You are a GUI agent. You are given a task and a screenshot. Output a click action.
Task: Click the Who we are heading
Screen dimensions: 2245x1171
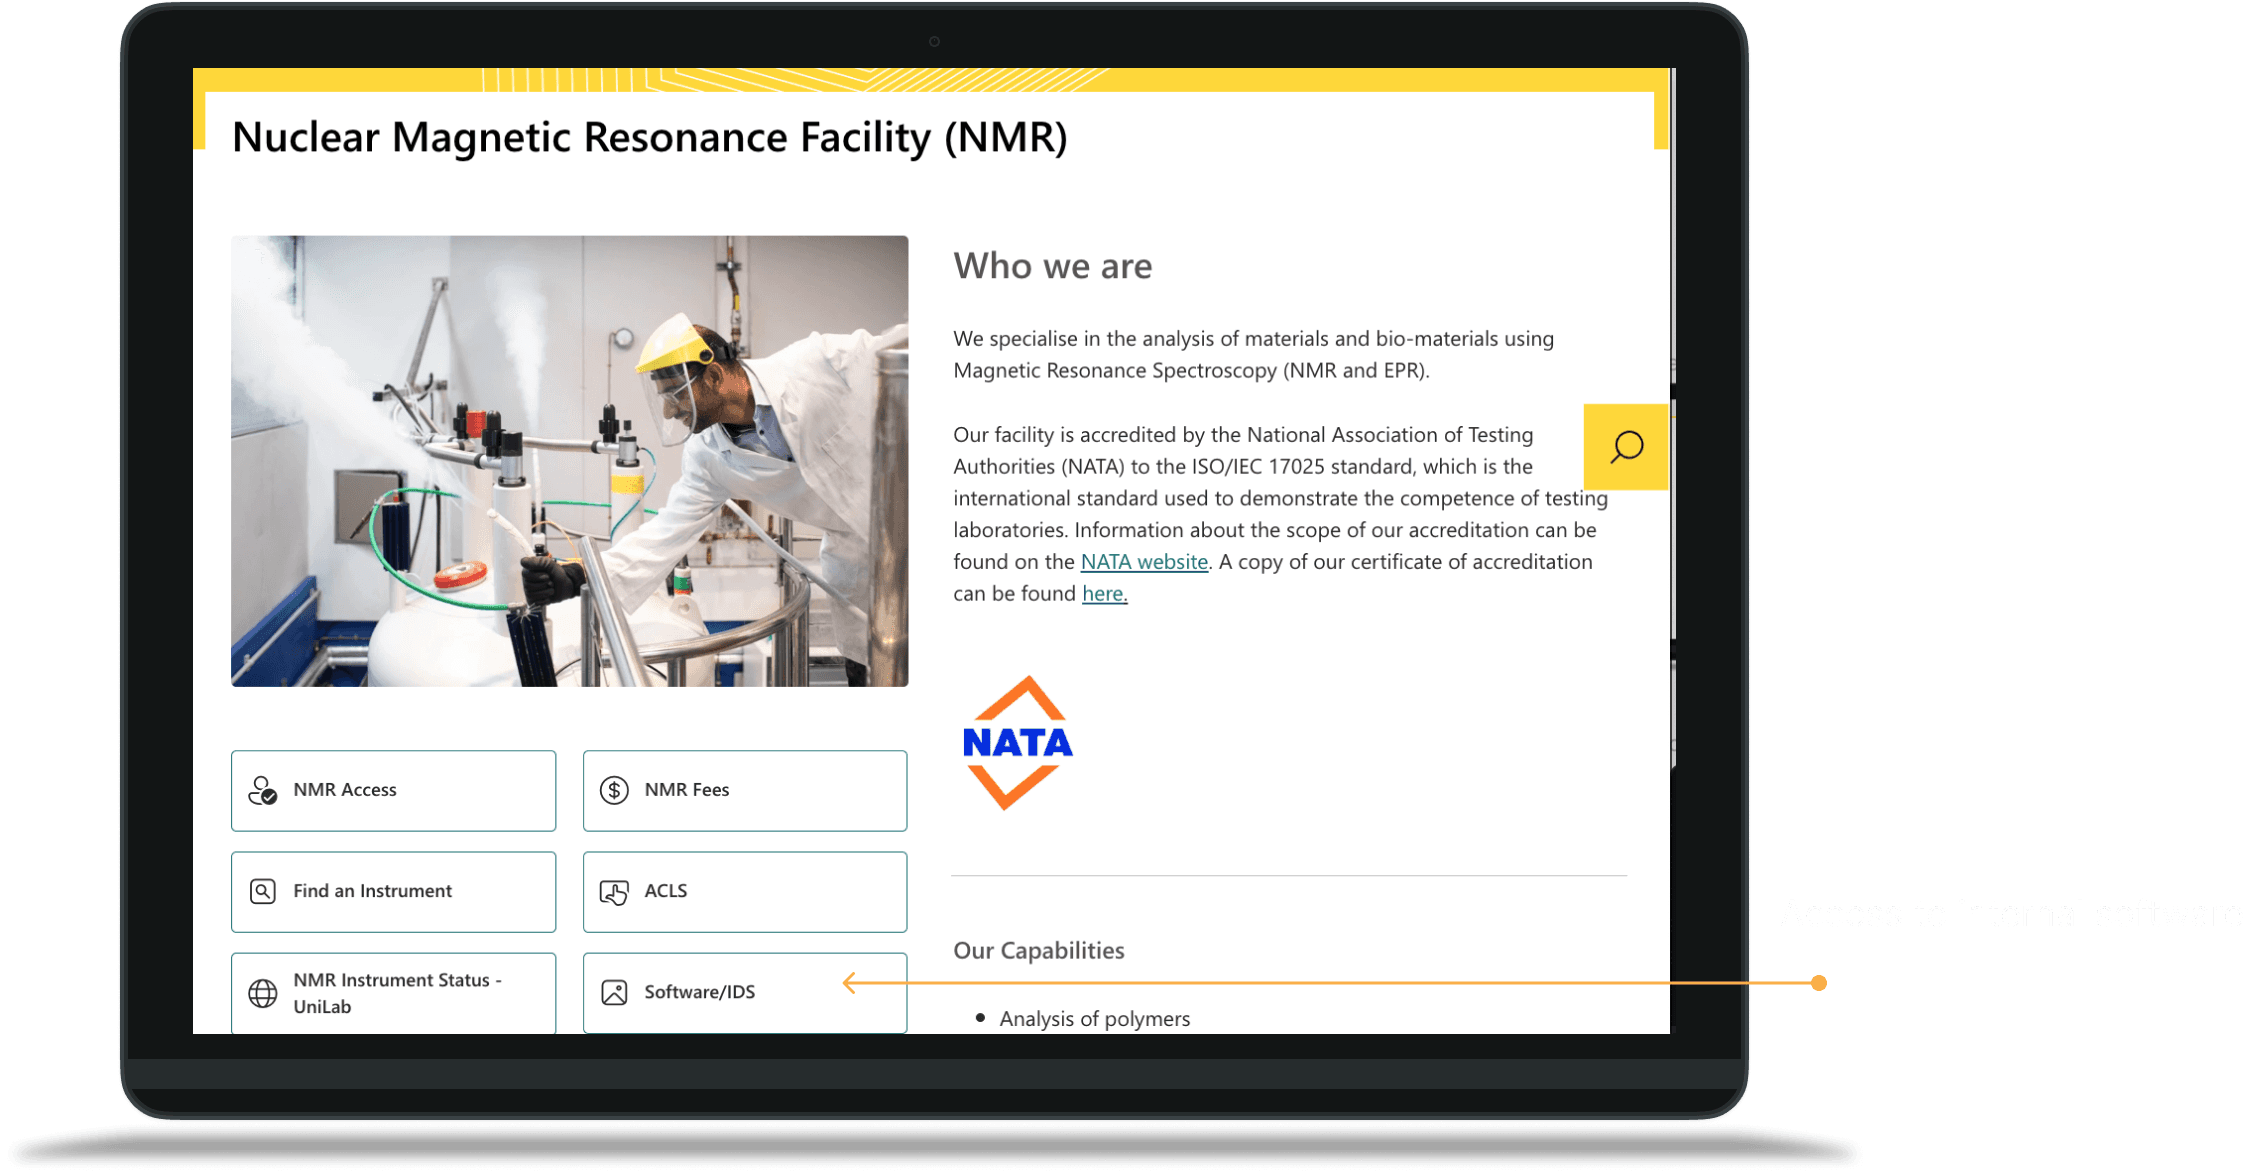[1052, 266]
